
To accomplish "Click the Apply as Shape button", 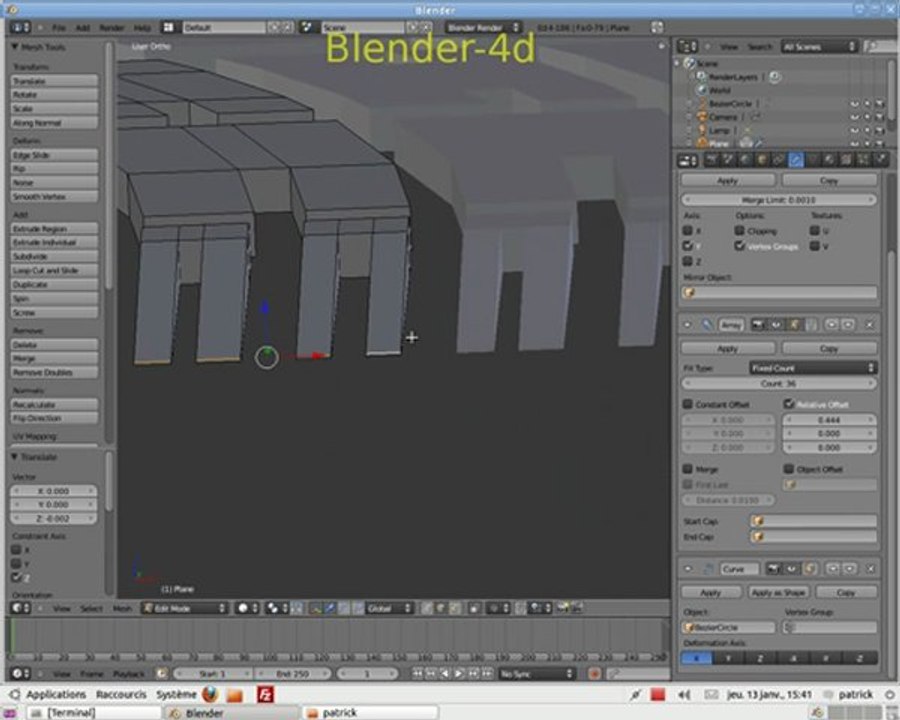I will coord(778,592).
